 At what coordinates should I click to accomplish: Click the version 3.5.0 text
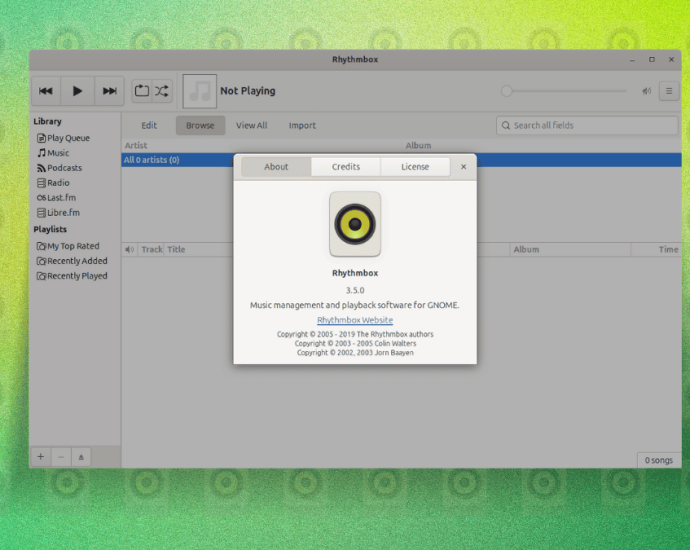point(355,290)
